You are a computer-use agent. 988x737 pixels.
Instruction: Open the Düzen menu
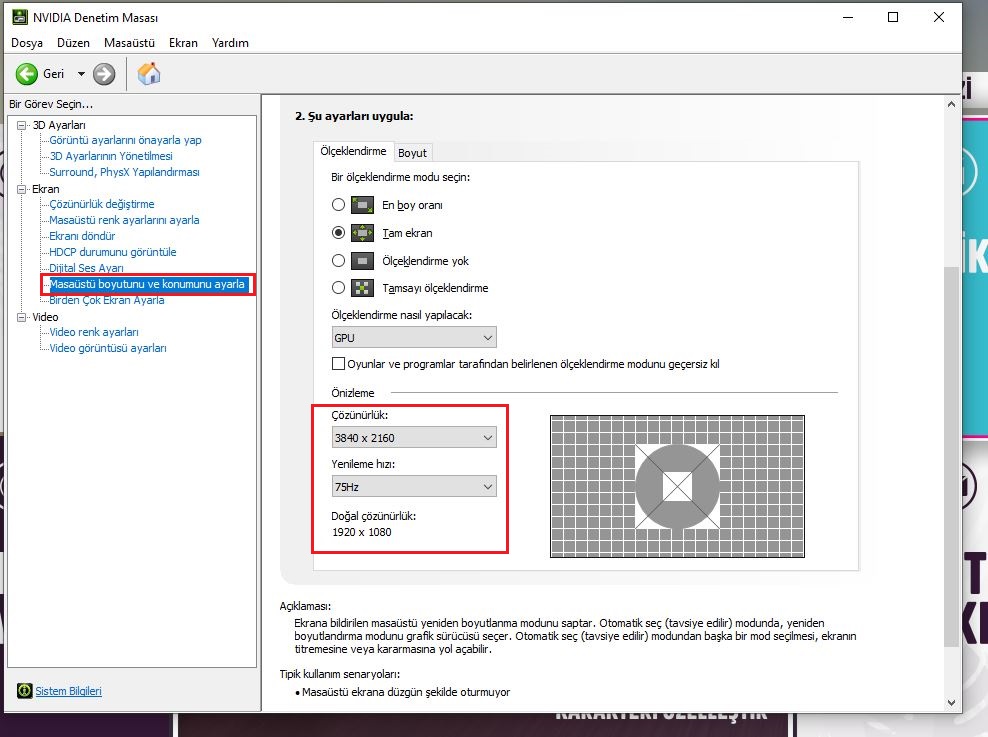(x=73, y=43)
